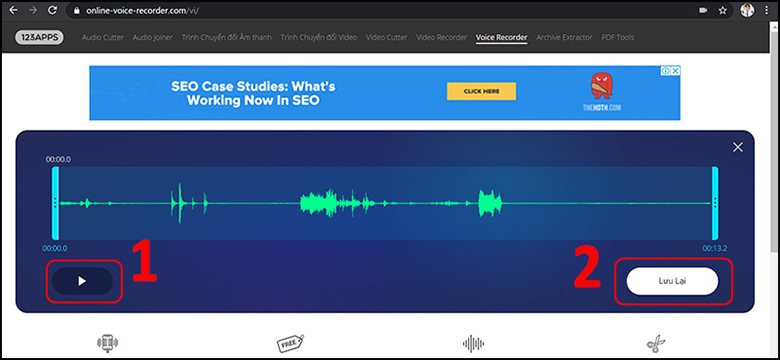The height and width of the screenshot is (360, 780).
Task: Open the Audio Cutter tool
Action: click(x=103, y=37)
